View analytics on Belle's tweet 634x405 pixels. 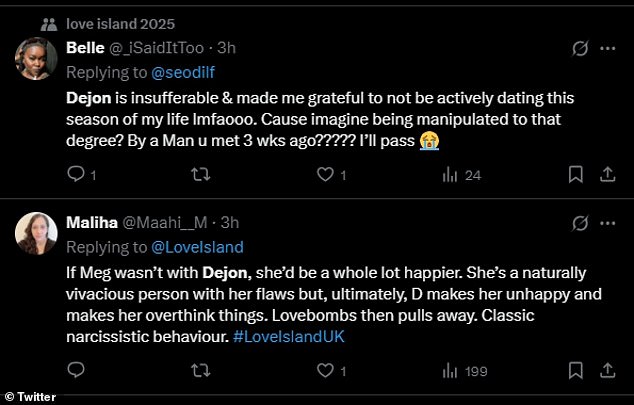(x=450, y=174)
